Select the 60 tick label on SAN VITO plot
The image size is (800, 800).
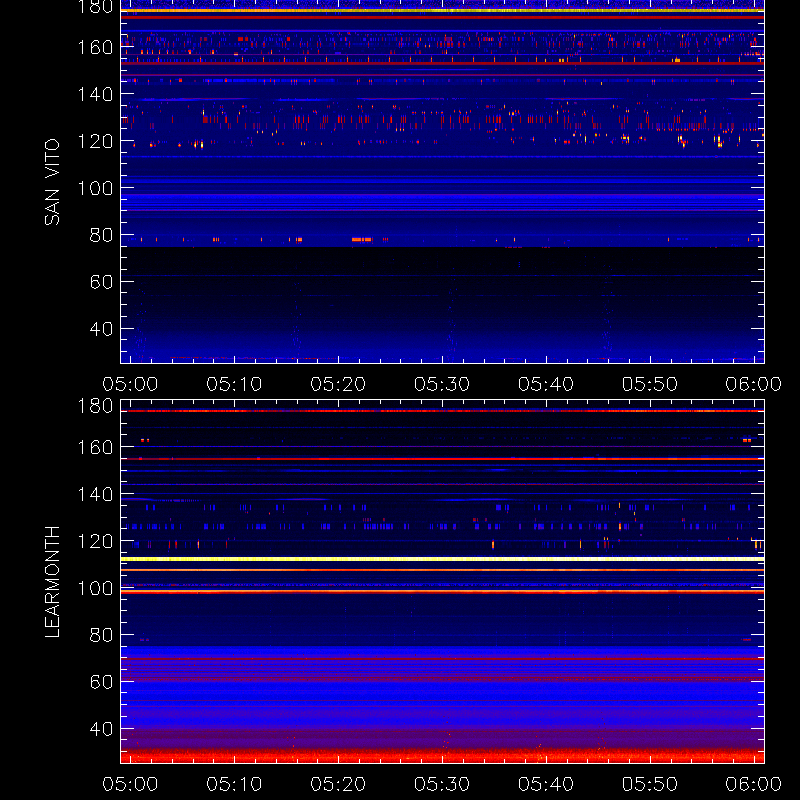tap(101, 282)
